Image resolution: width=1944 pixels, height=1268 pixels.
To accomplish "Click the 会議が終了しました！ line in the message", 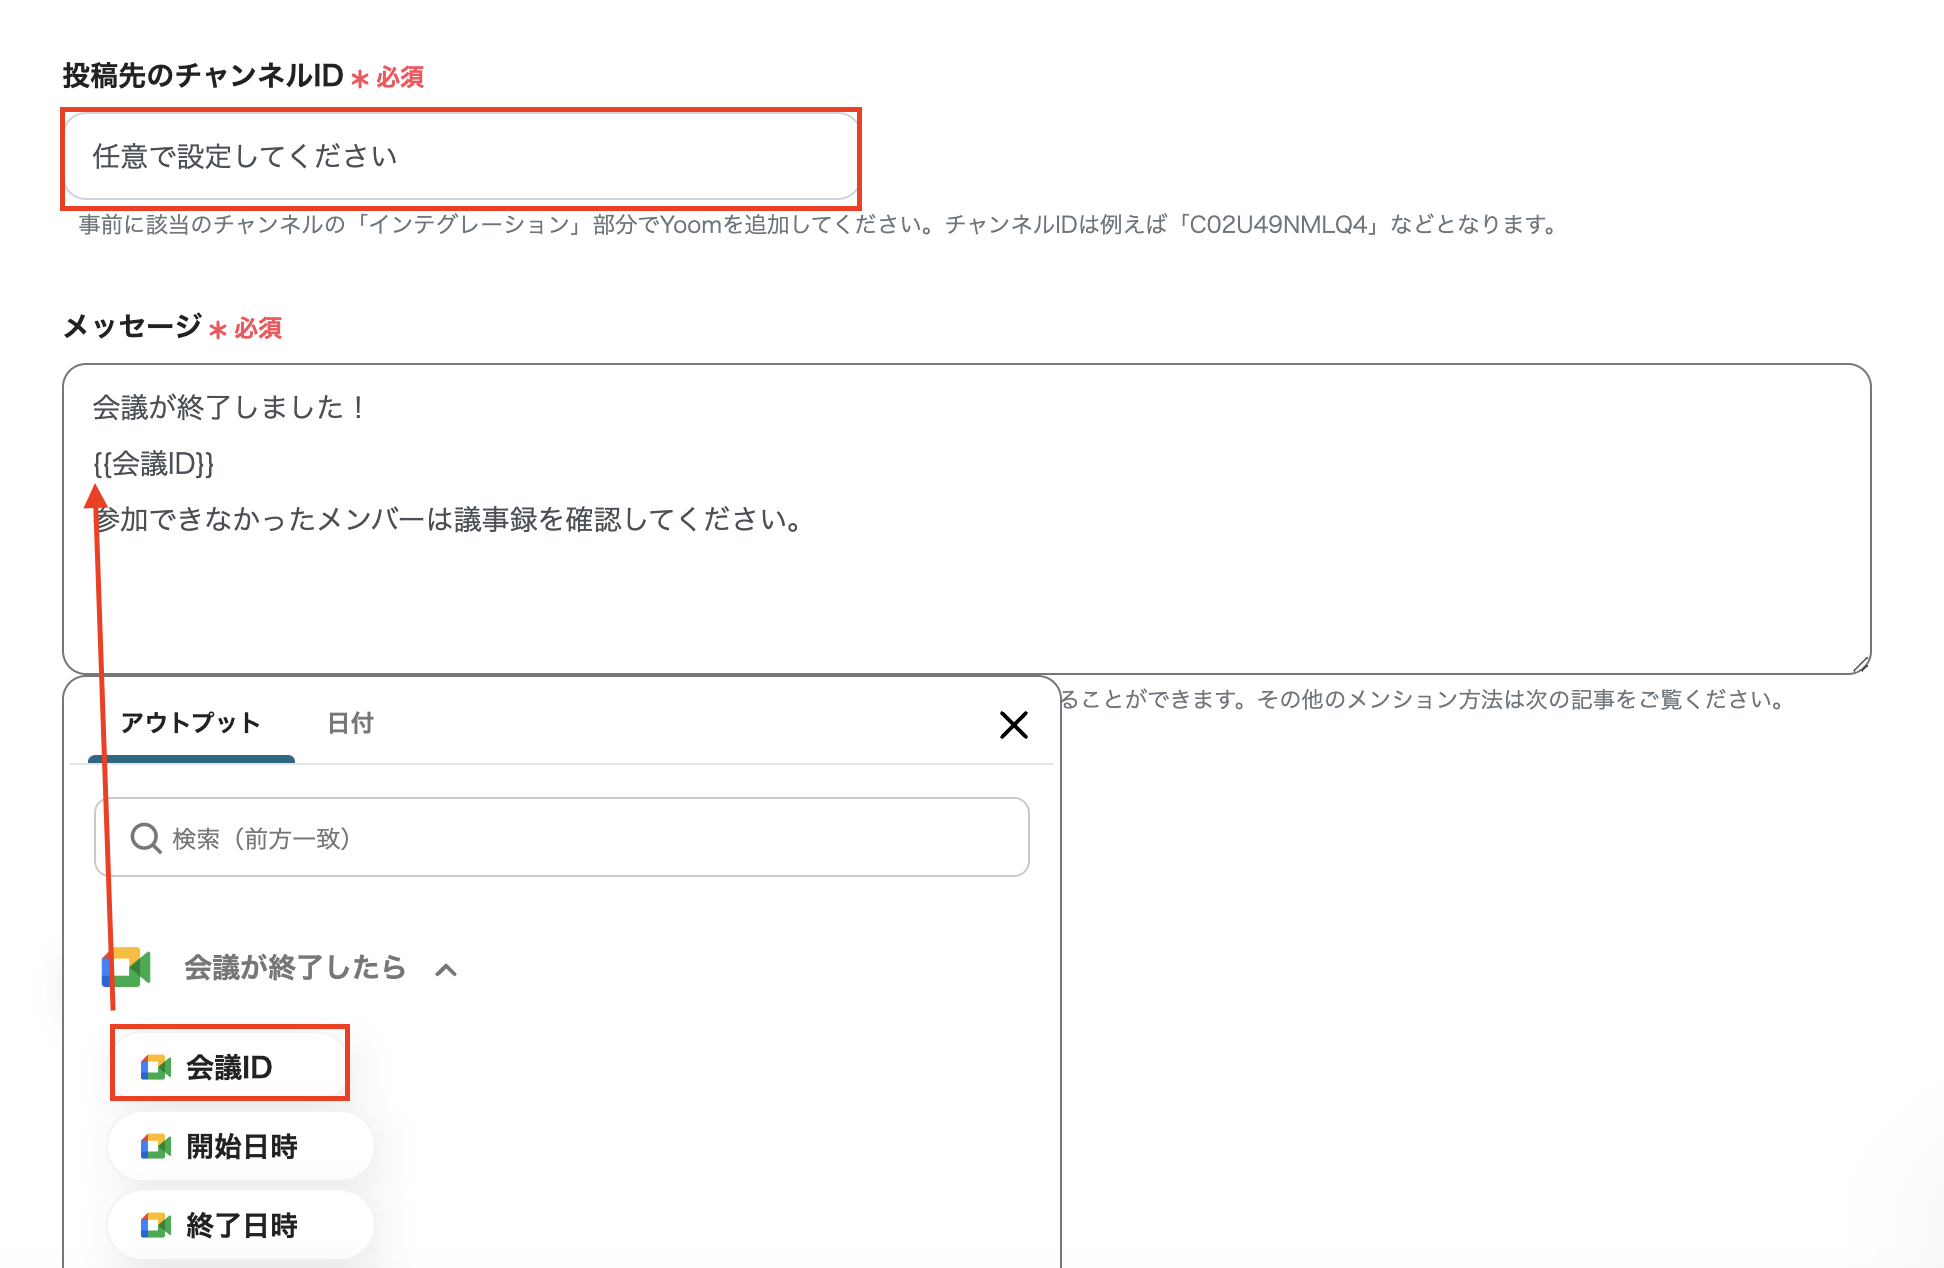I will (x=229, y=407).
